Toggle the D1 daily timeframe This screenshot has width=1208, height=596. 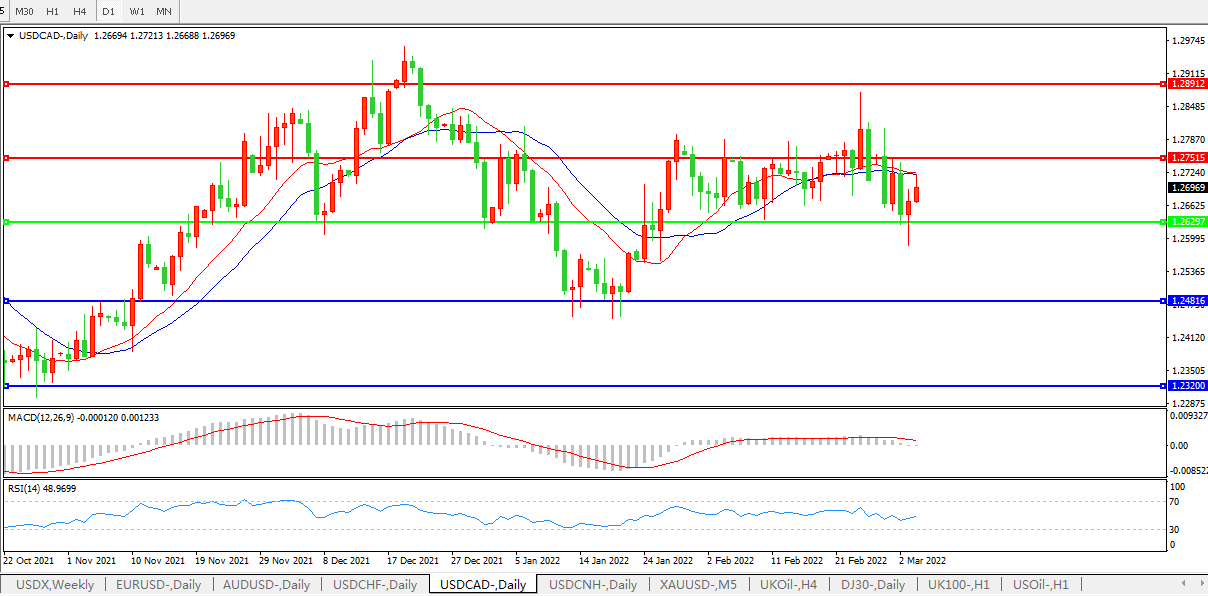click(x=109, y=11)
